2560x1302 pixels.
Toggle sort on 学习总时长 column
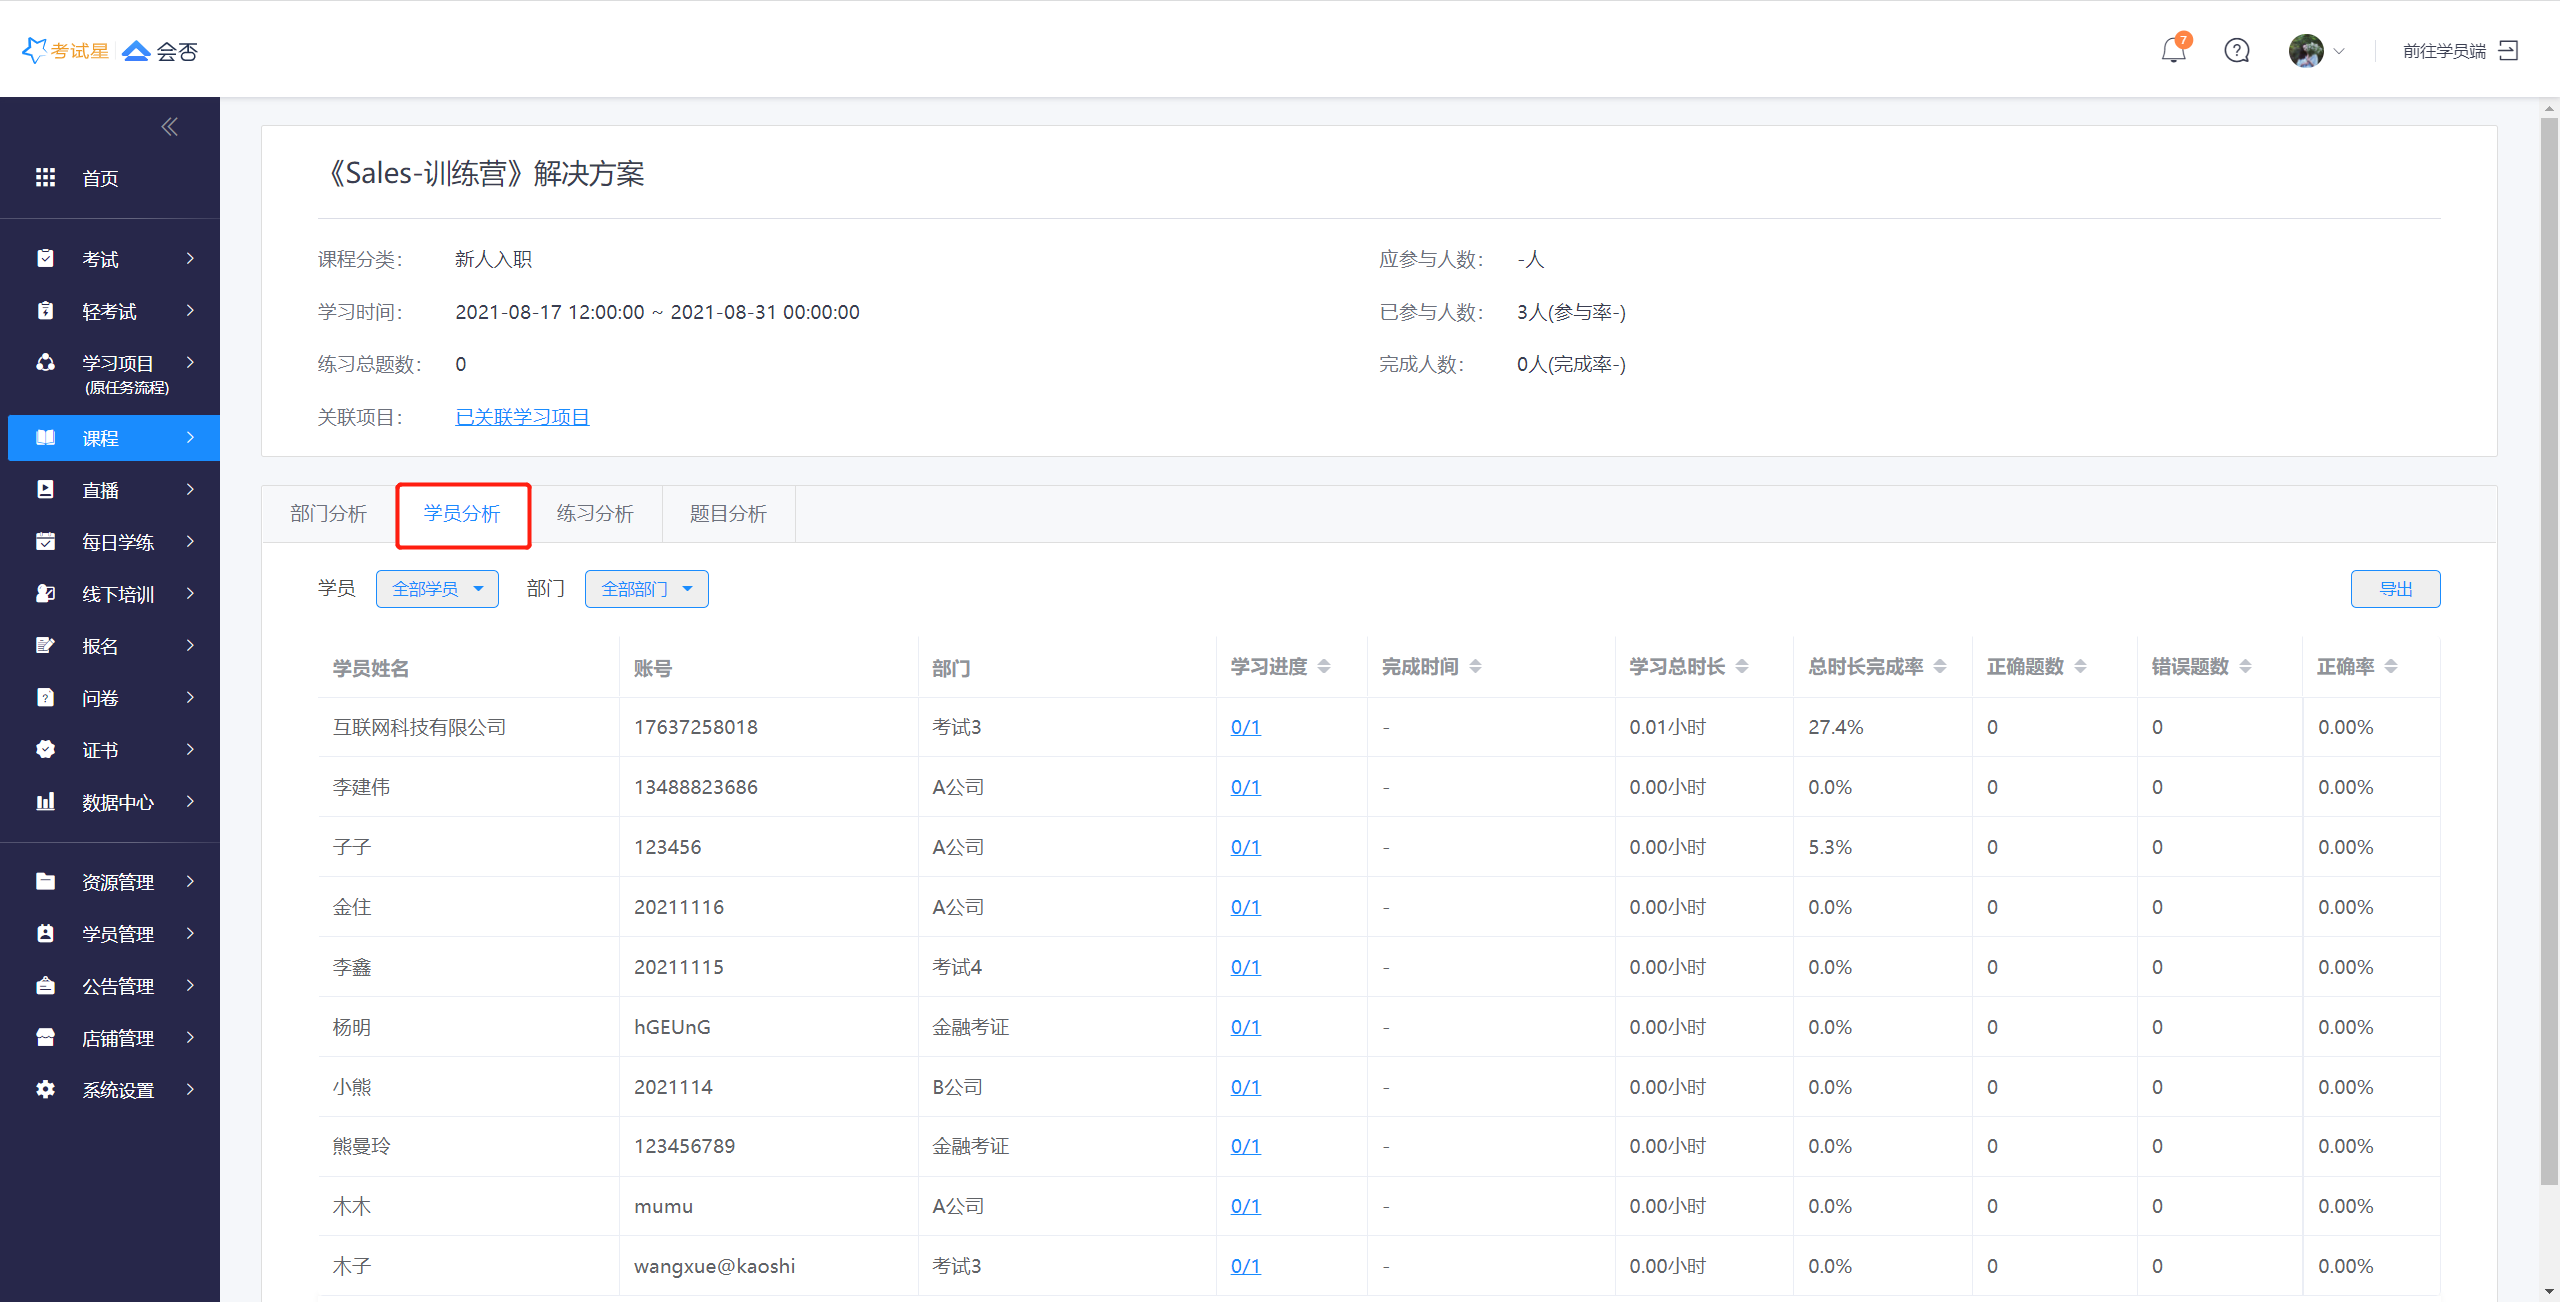tap(1742, 667)
